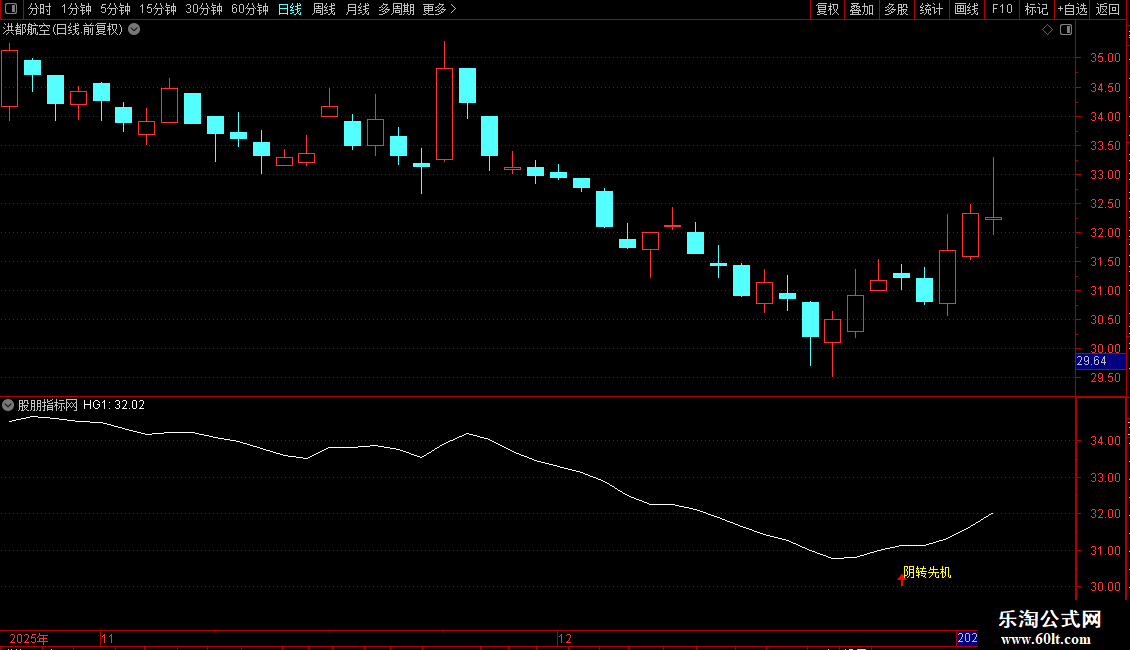The image size is (1130, 650).
Task: Toggle the side panel icon in chart header
Action: 1066,30
